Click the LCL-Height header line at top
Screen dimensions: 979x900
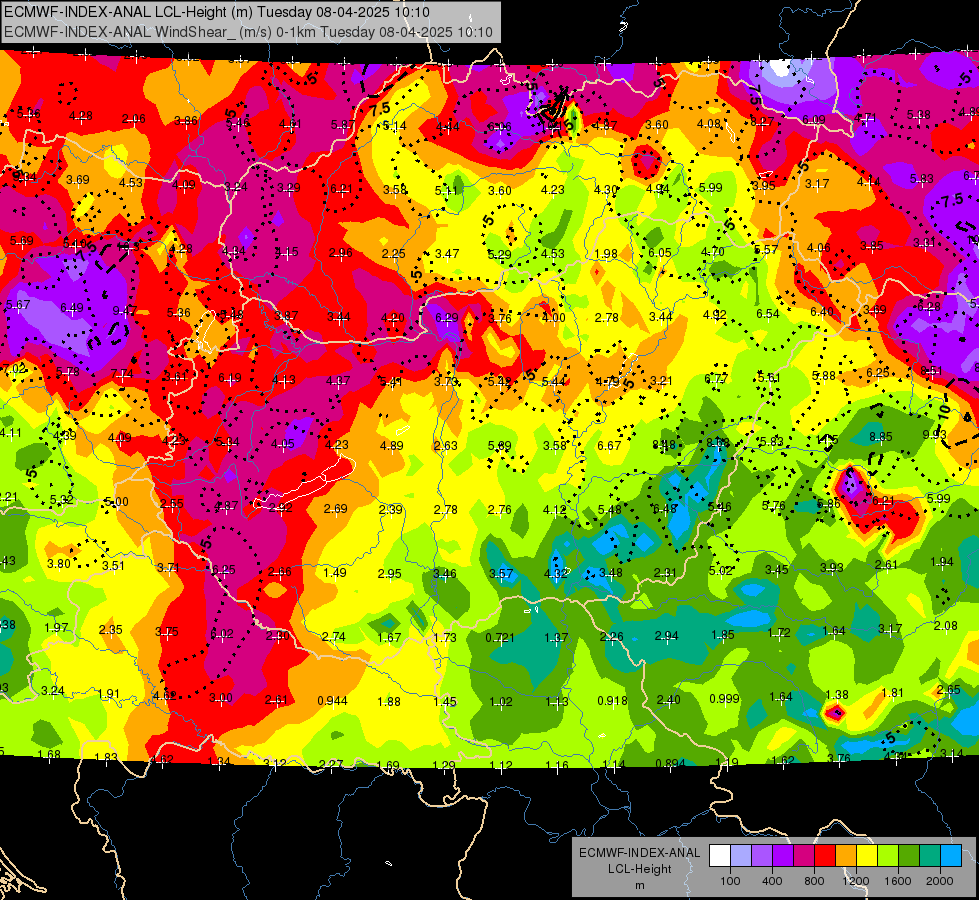(217, 12)
